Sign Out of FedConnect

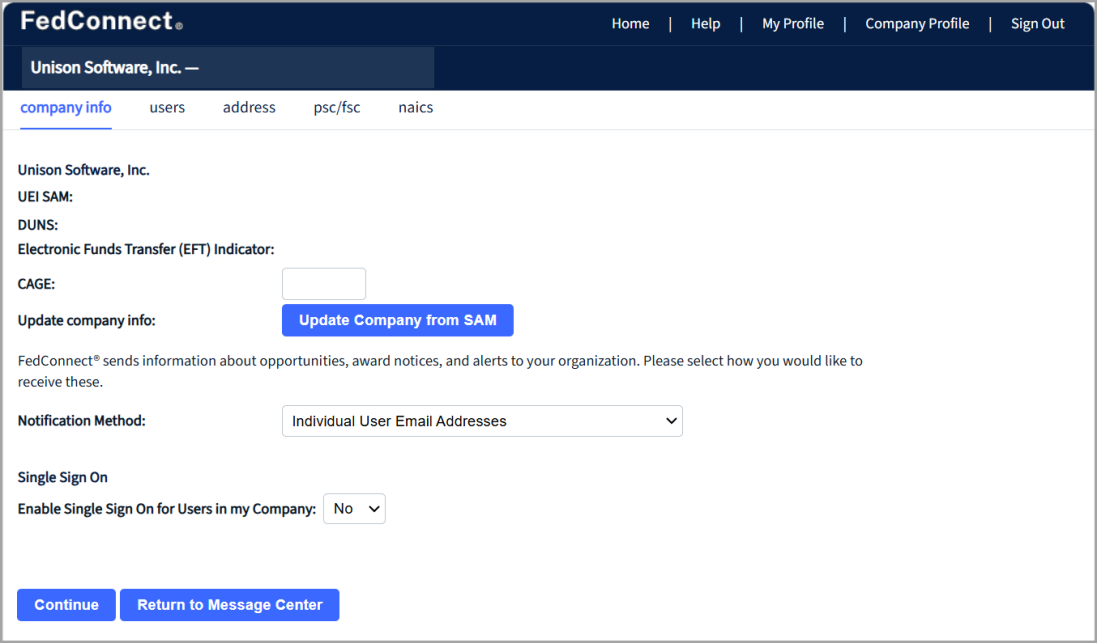click(x=1038, y=24)
